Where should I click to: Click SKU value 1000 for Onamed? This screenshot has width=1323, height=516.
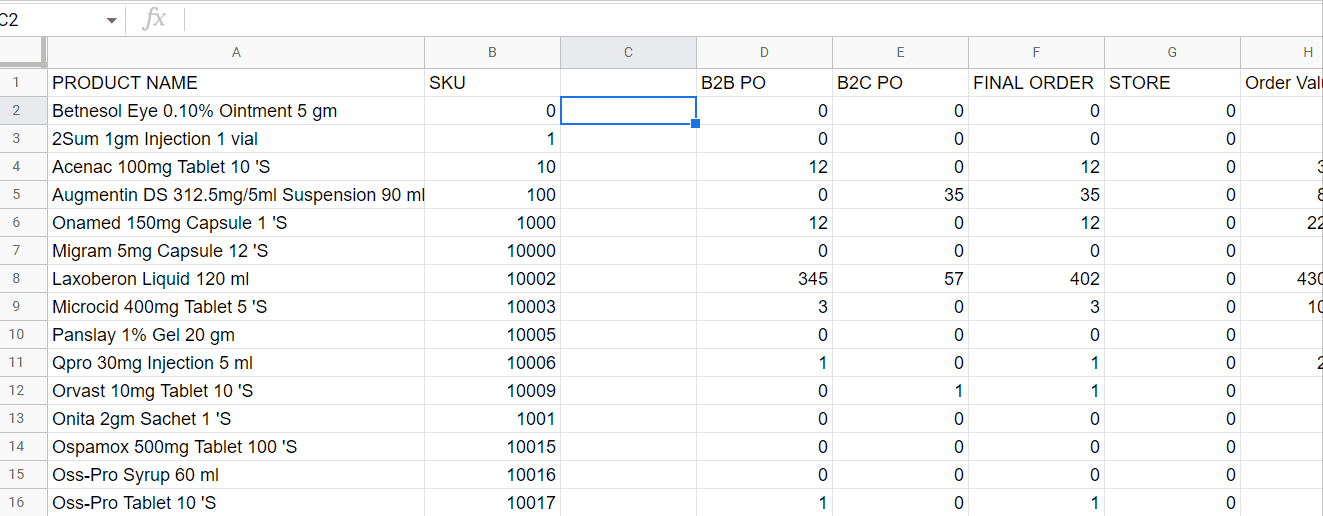(x=492, y=223)
